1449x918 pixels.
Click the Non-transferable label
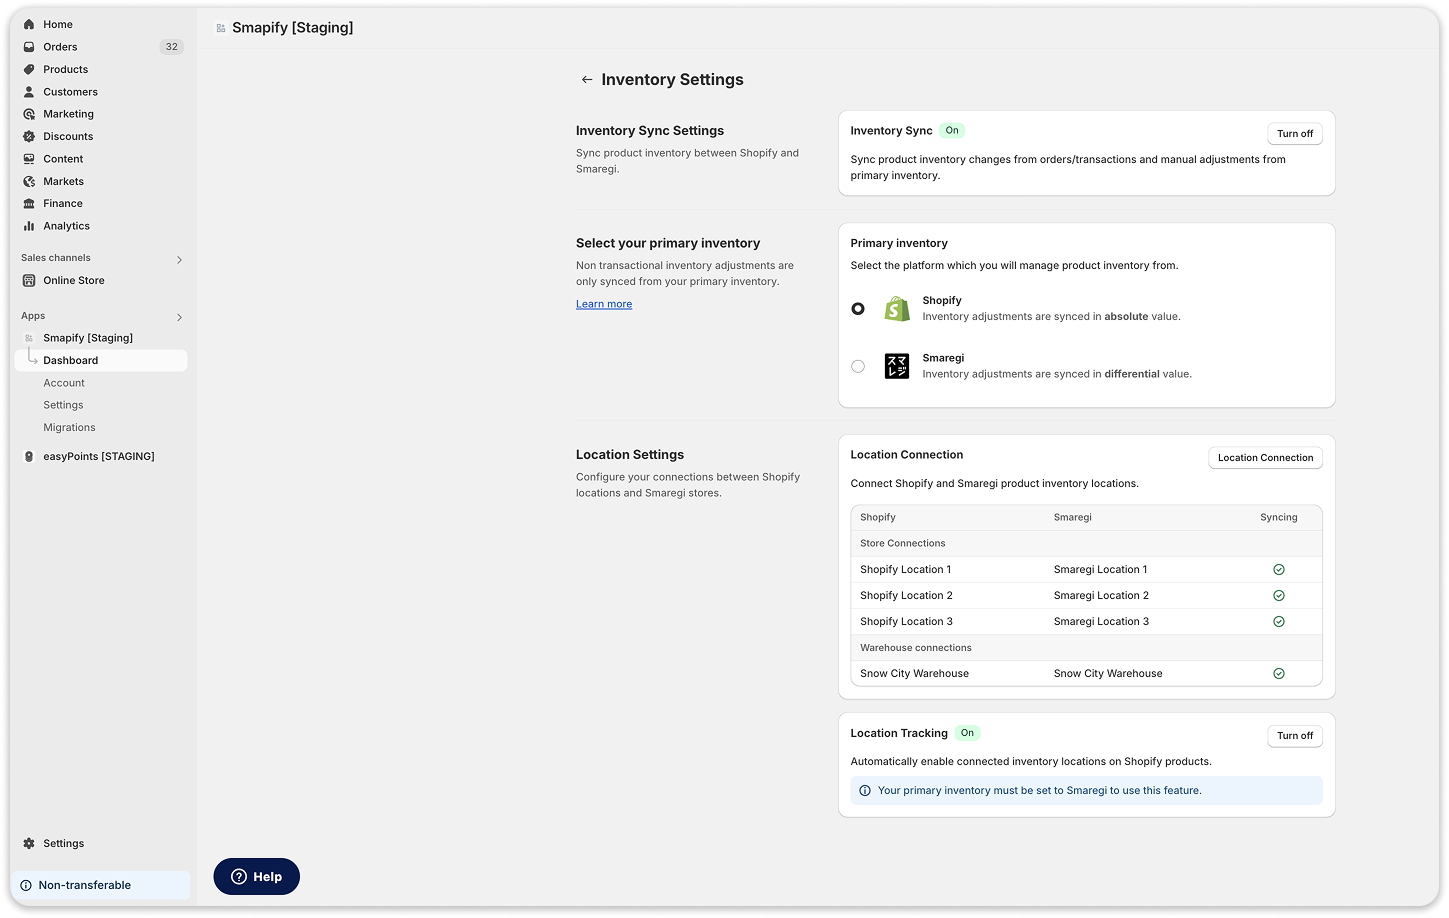click(85, 885)
